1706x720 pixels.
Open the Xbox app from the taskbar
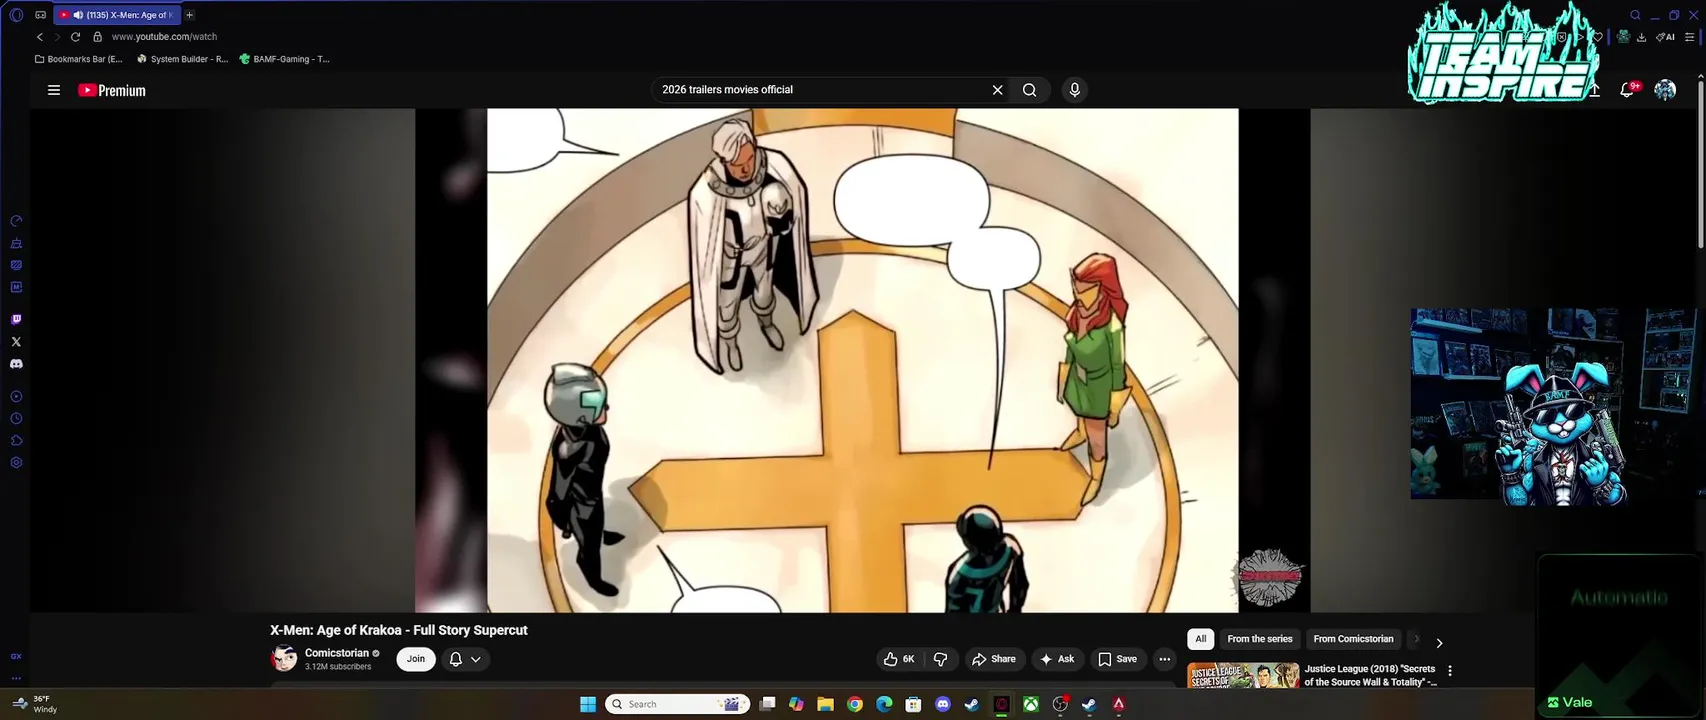[1030, 704]
